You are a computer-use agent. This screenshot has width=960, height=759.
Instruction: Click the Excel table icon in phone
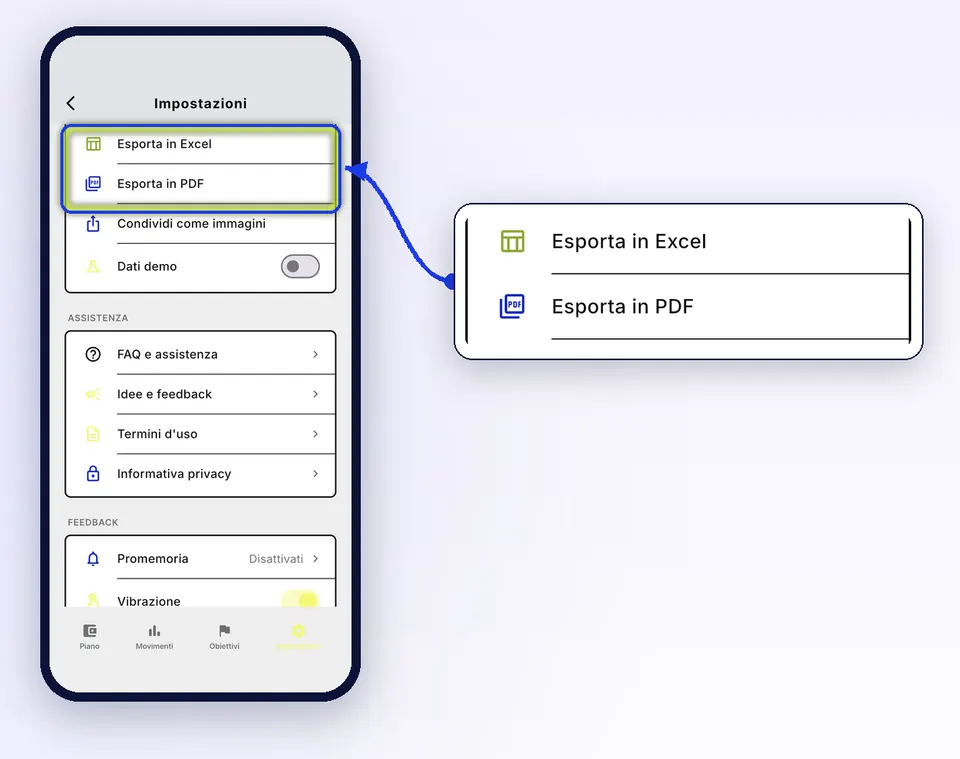(x=93, y=144)
